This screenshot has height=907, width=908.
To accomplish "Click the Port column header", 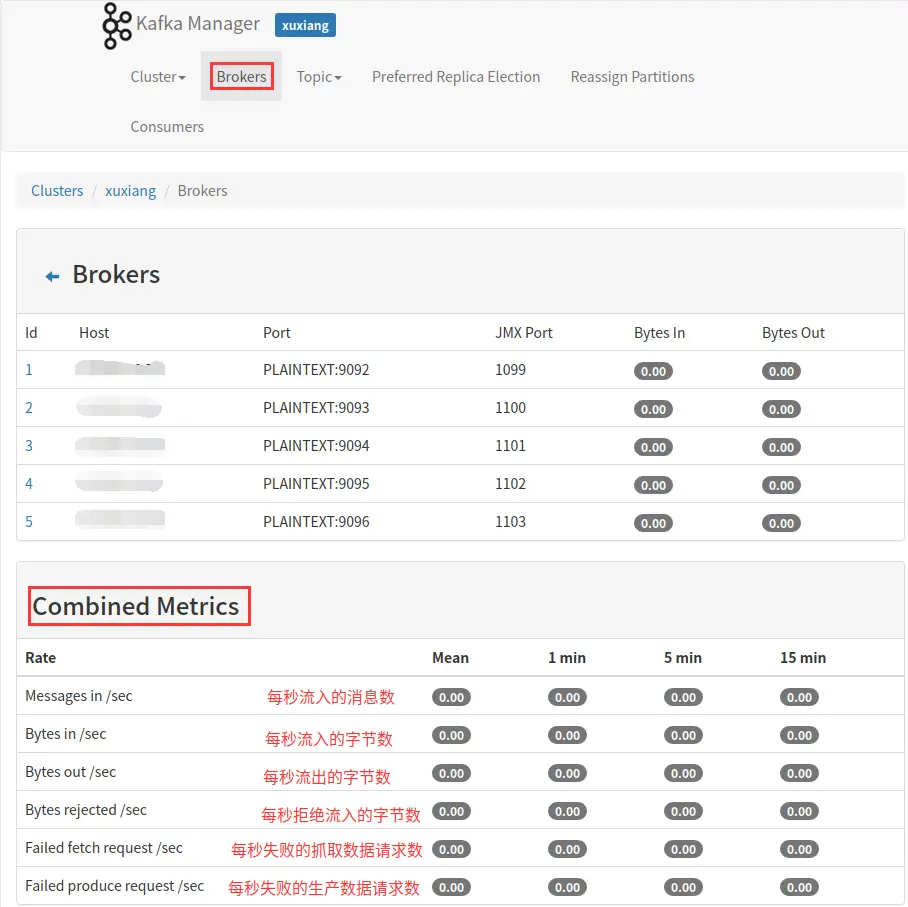I will (277, 332).
